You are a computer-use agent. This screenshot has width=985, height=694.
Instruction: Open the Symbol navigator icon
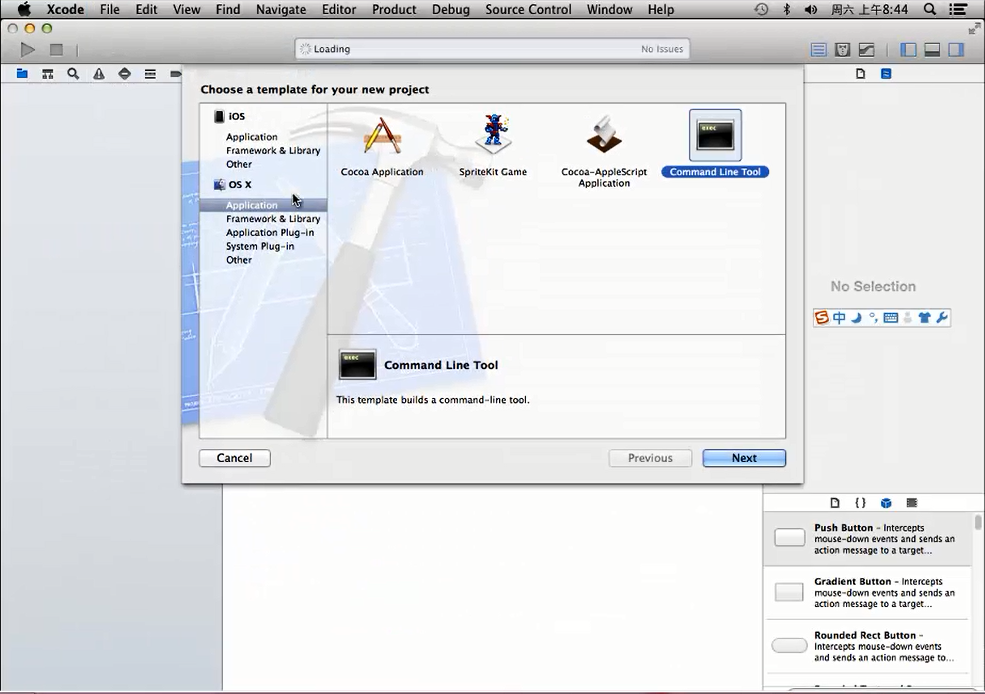[48, 73]
